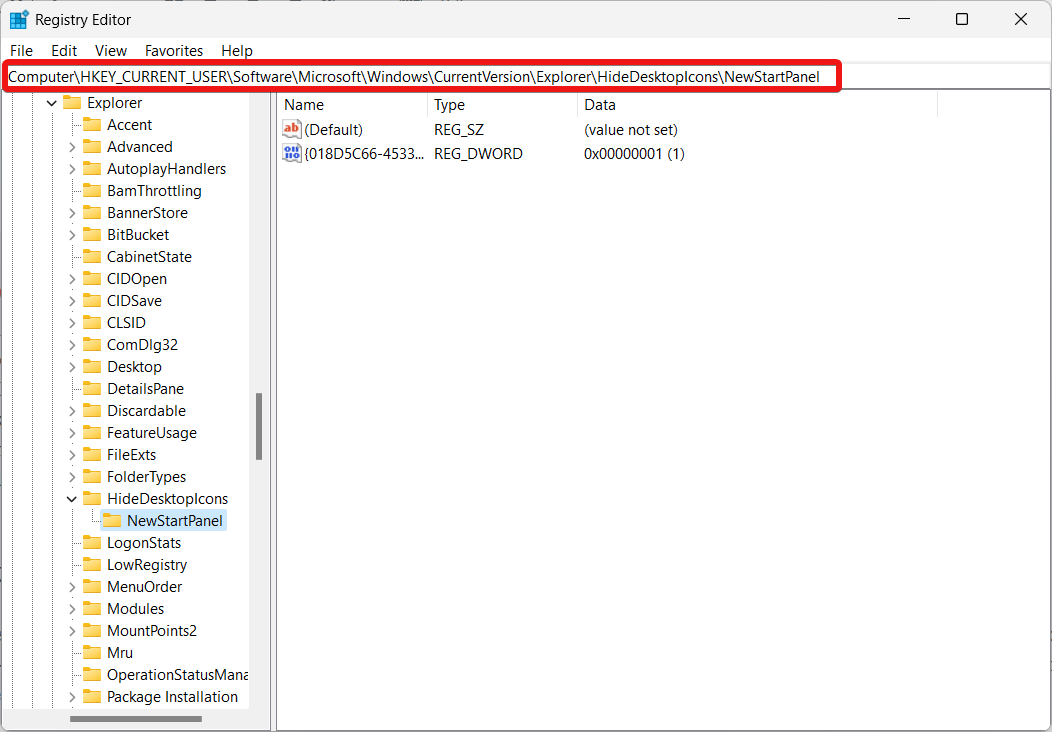Select the BitBucket key label

pyautogui.click(x=138, y=235)
